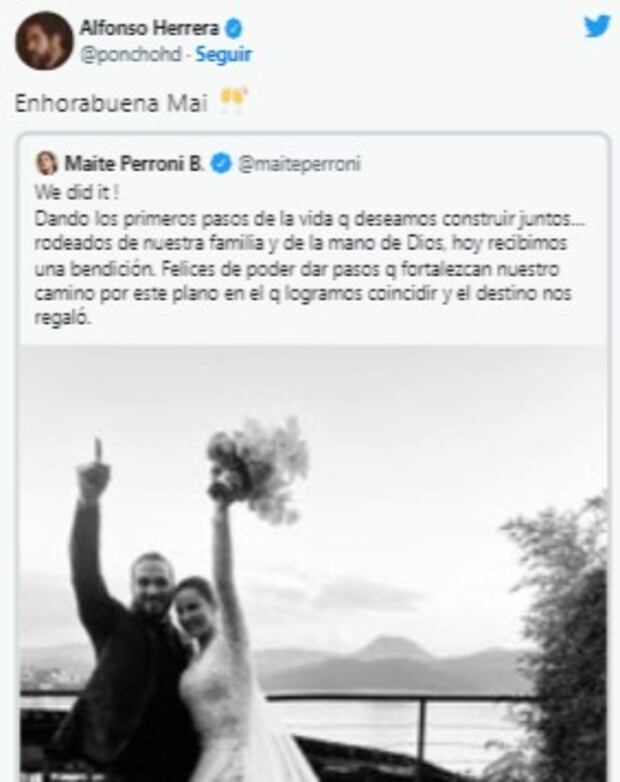Click the line starting "una bendición. Felices"
The image size is (620, 782).
297,269
